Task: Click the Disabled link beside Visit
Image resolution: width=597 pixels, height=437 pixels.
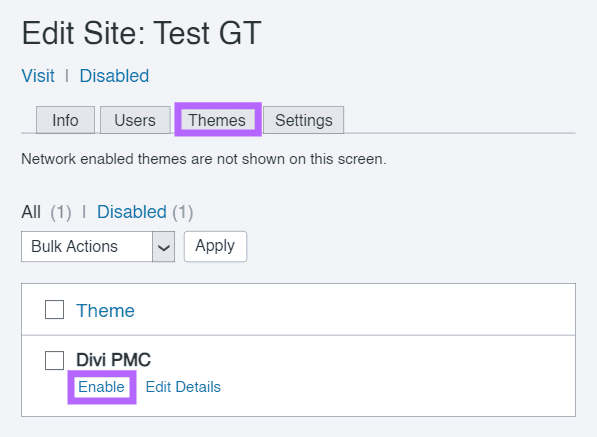Action: coord(114,76)
